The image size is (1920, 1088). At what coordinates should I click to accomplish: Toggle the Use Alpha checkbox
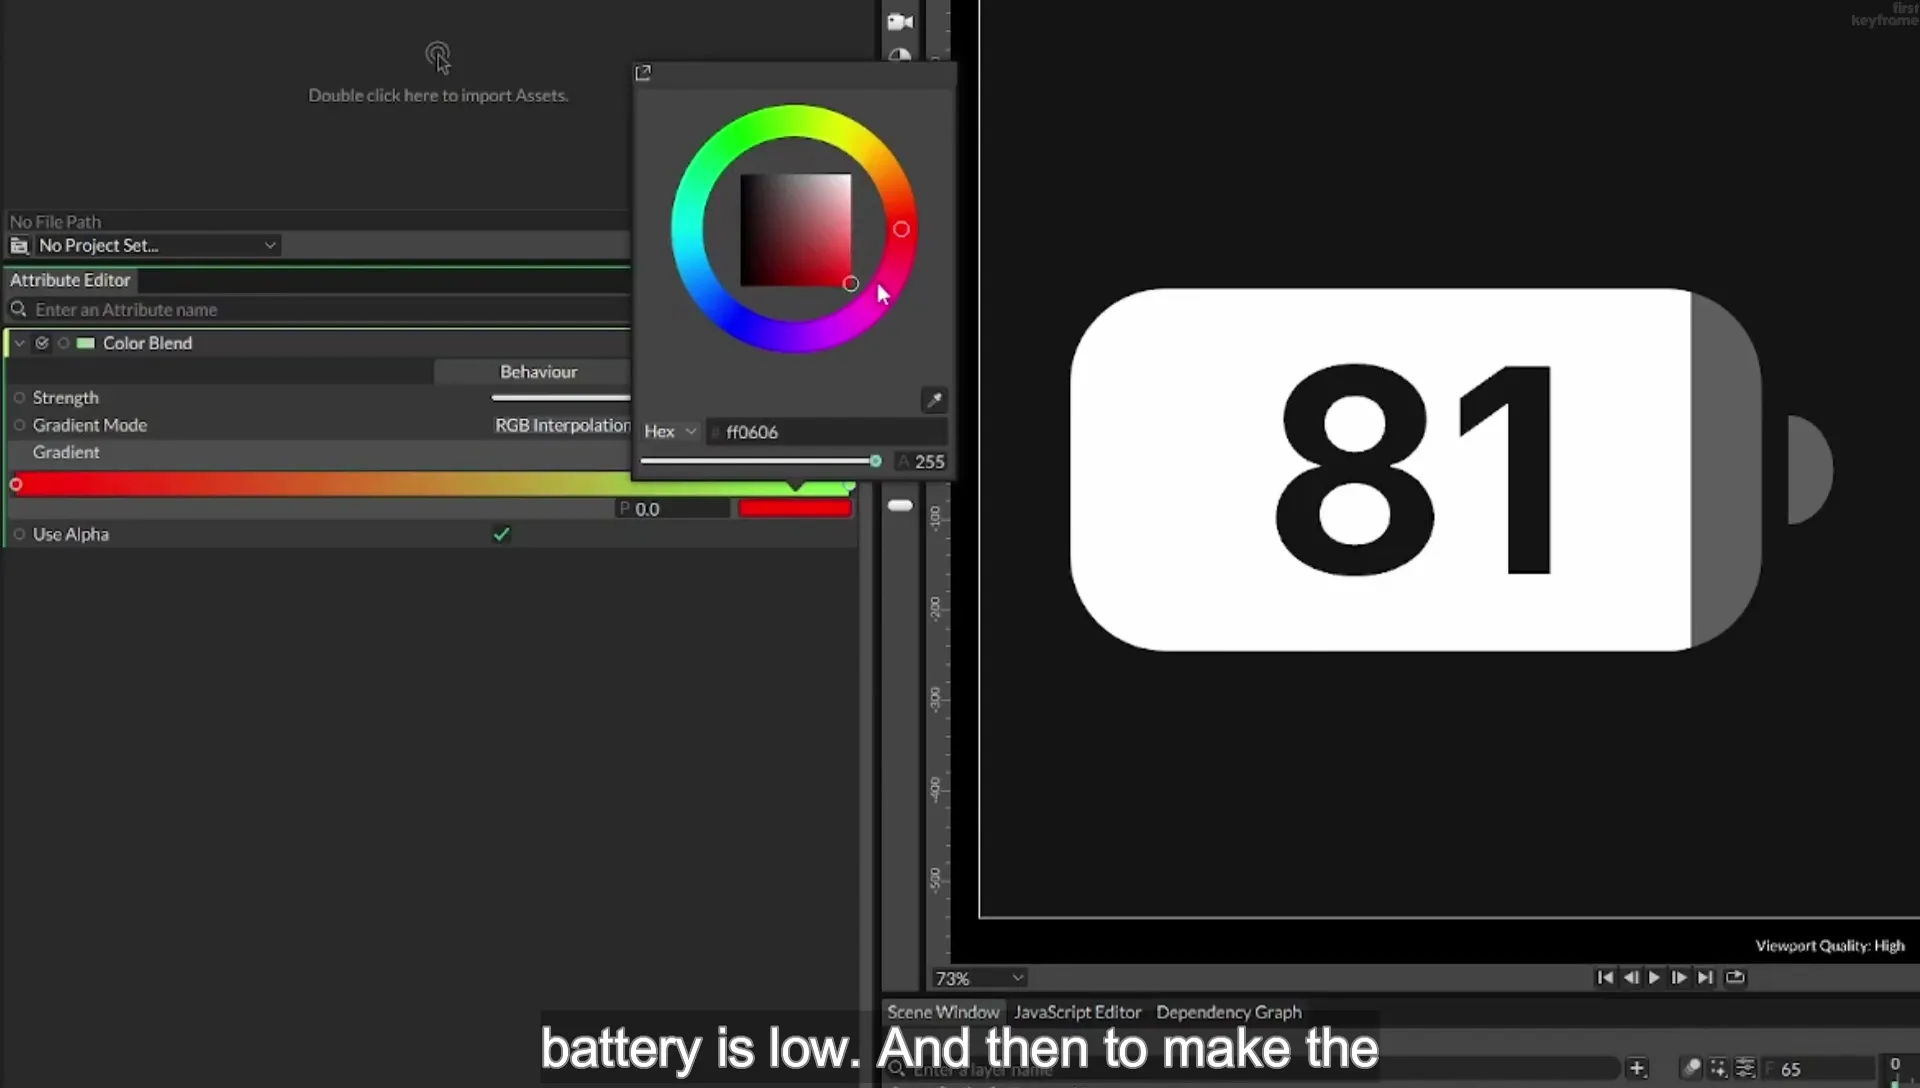tap(501, 535)
